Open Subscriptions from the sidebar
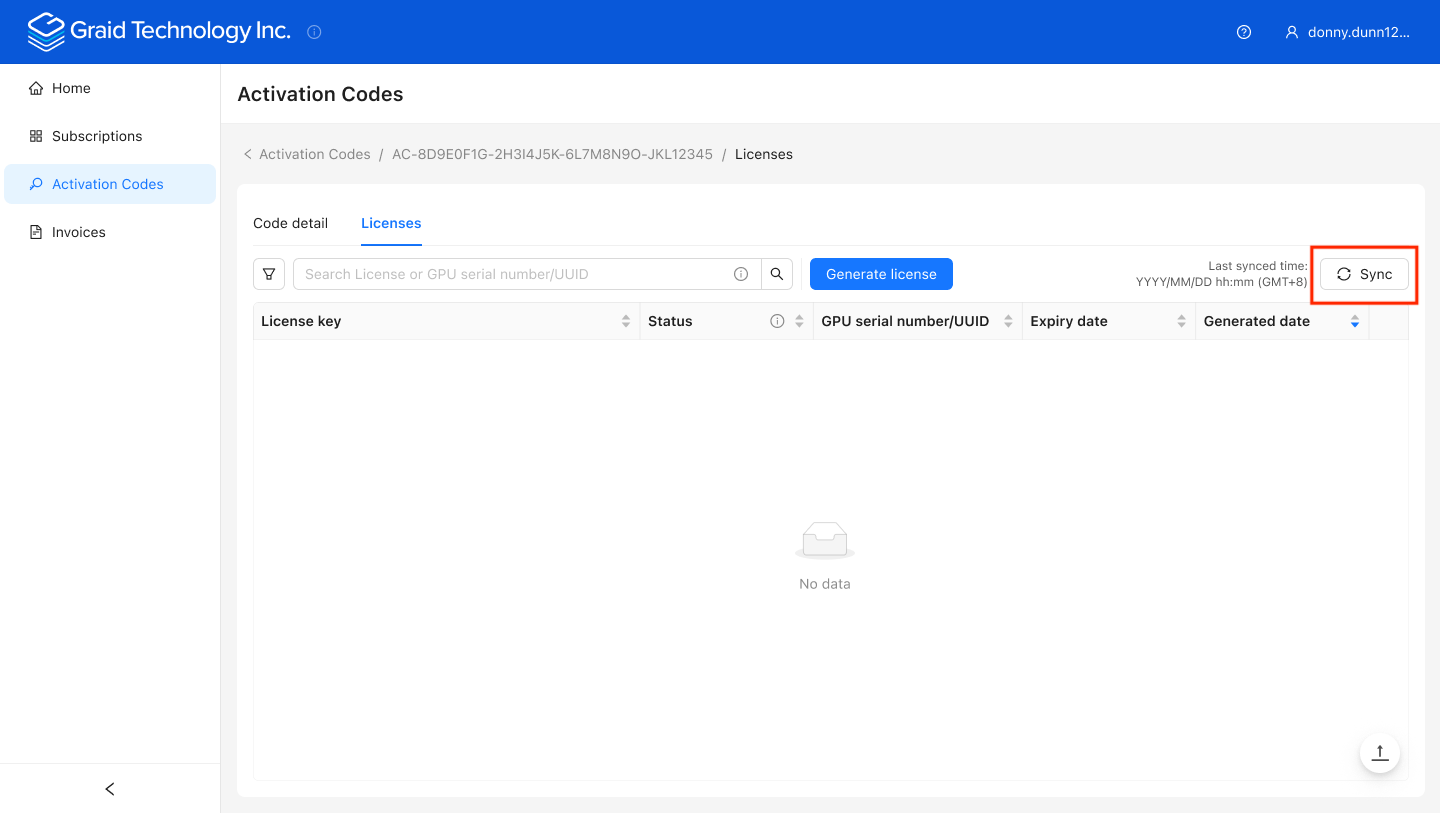The height and width of the screenshot is (813, 1440). click(97, 136)
